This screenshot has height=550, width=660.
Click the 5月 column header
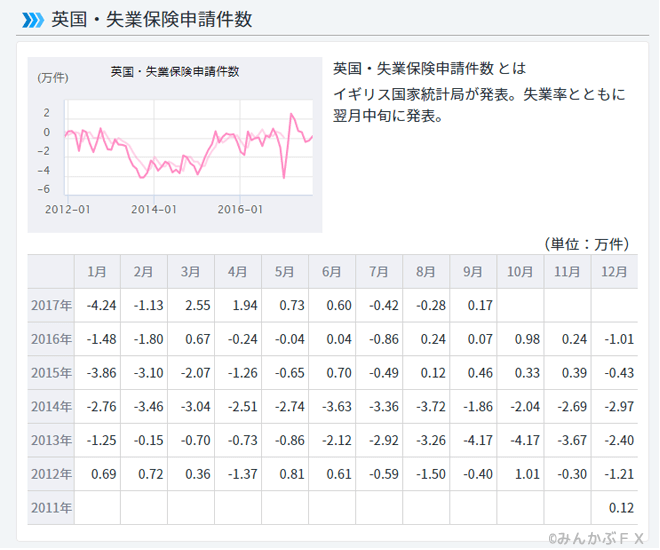pos(285,271)
